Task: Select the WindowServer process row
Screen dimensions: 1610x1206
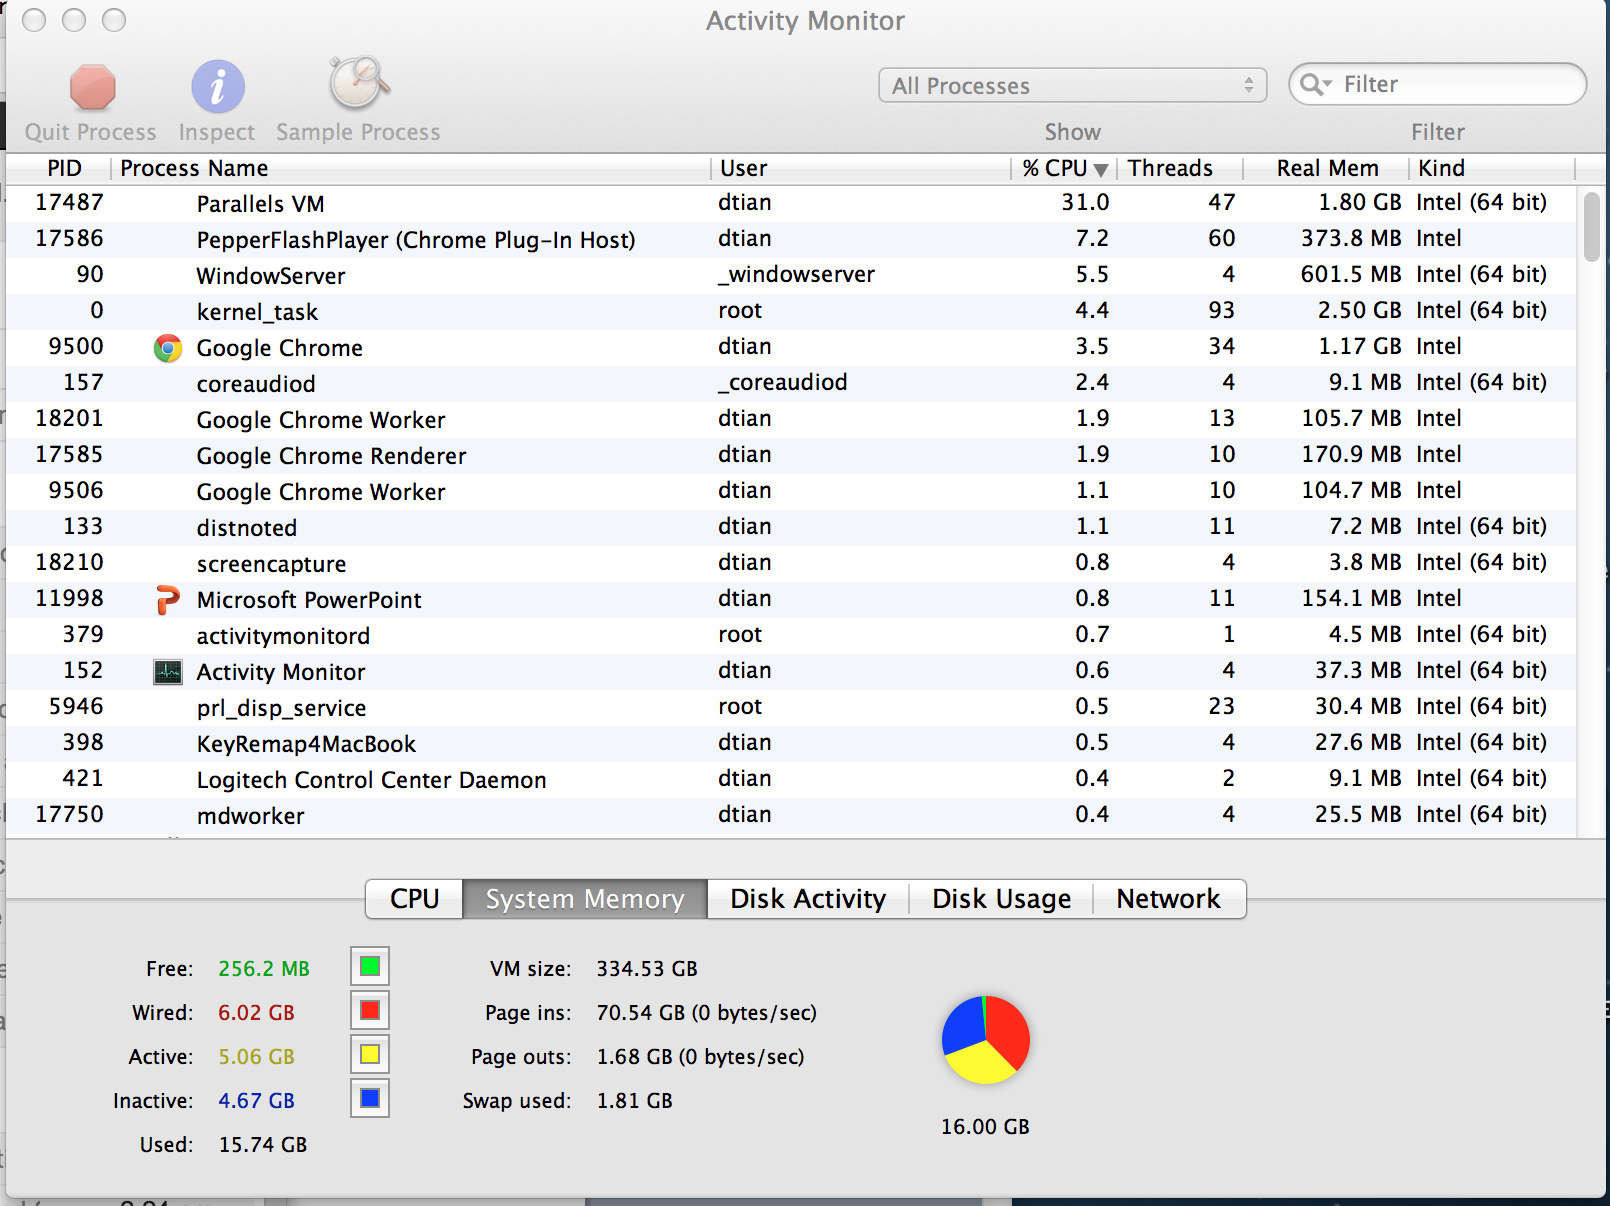Action: tap(791, 275)
